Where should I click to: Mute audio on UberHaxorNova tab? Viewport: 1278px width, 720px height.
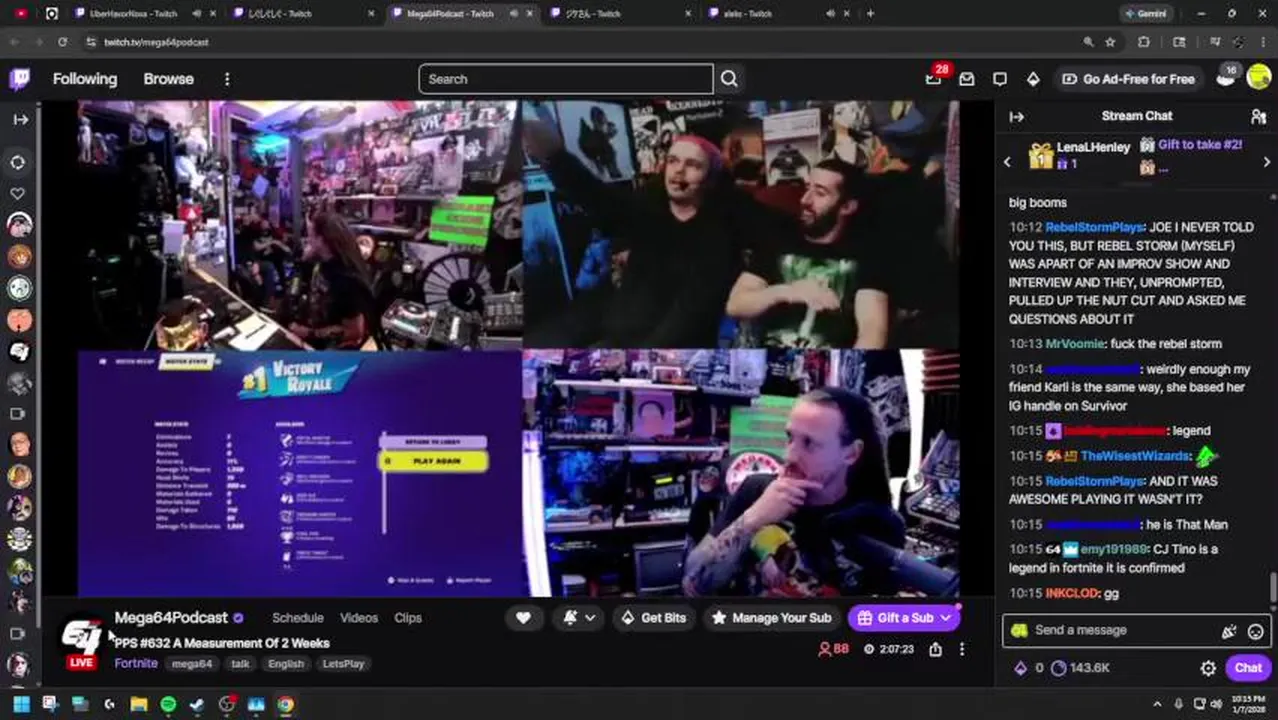point(197,13)
